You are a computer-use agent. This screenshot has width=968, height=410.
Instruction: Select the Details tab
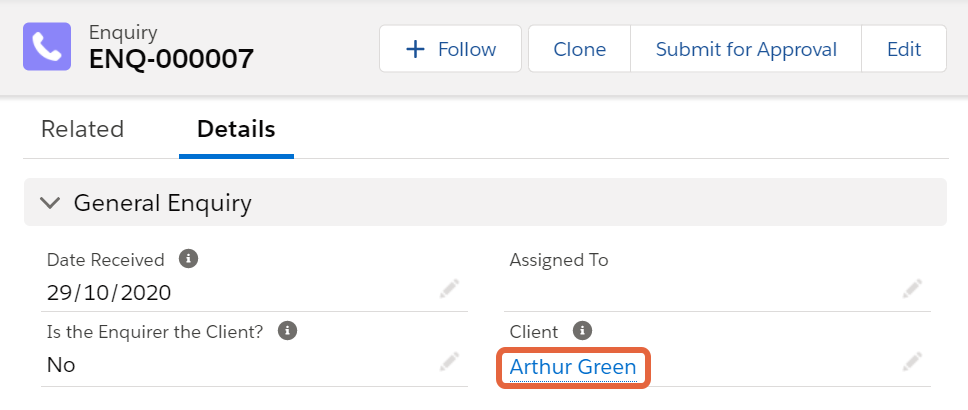pos(236,129)
